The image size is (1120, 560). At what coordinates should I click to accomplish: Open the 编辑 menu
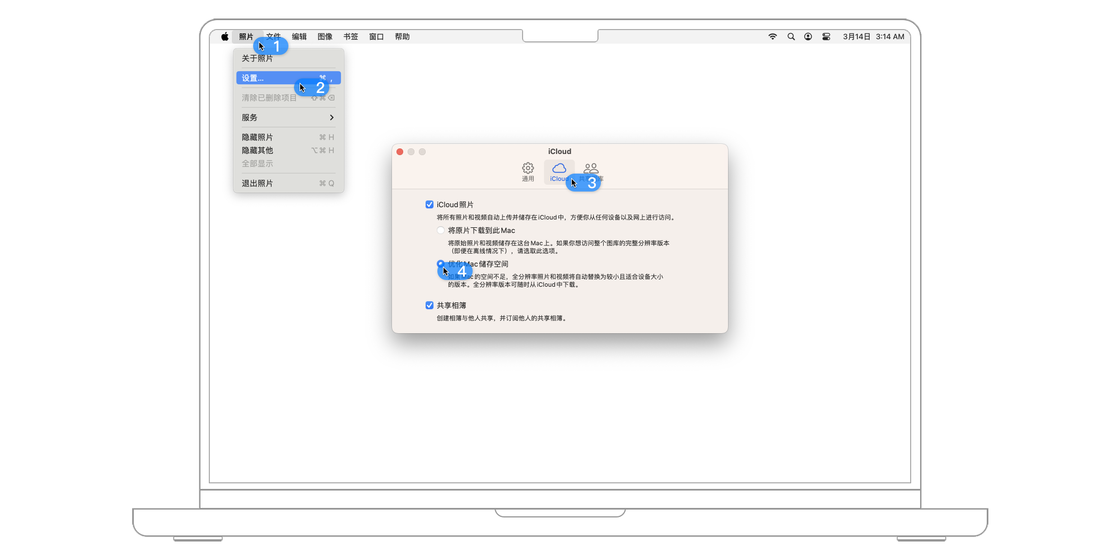(x=299, y=36)
